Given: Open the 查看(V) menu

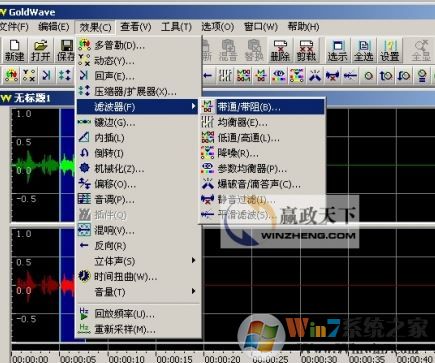Looking at the screenshot, I should pos(136,27).
